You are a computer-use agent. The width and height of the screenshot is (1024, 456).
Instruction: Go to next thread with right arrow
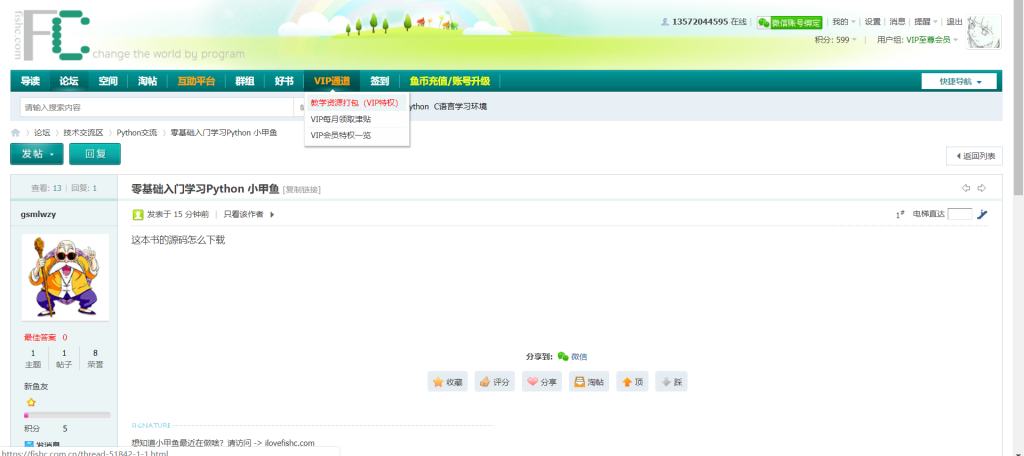(x=982, y=188)
